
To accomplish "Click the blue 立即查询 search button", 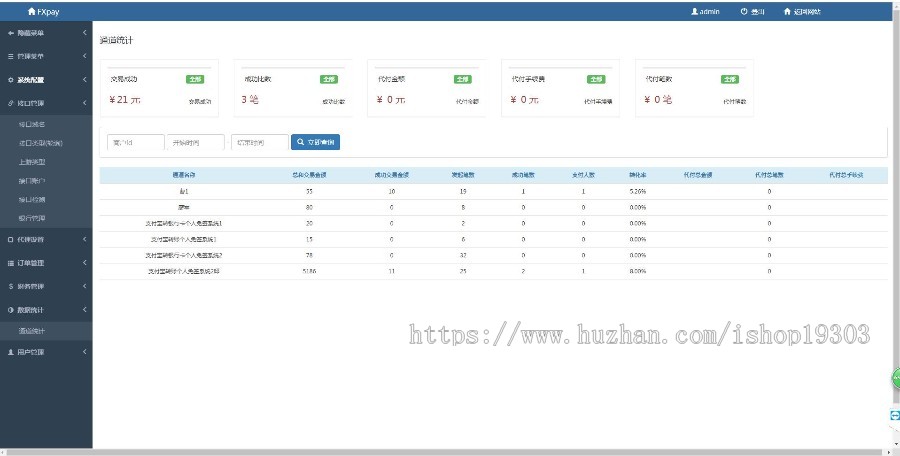I will pyautogui.click(x=315, y=142).
